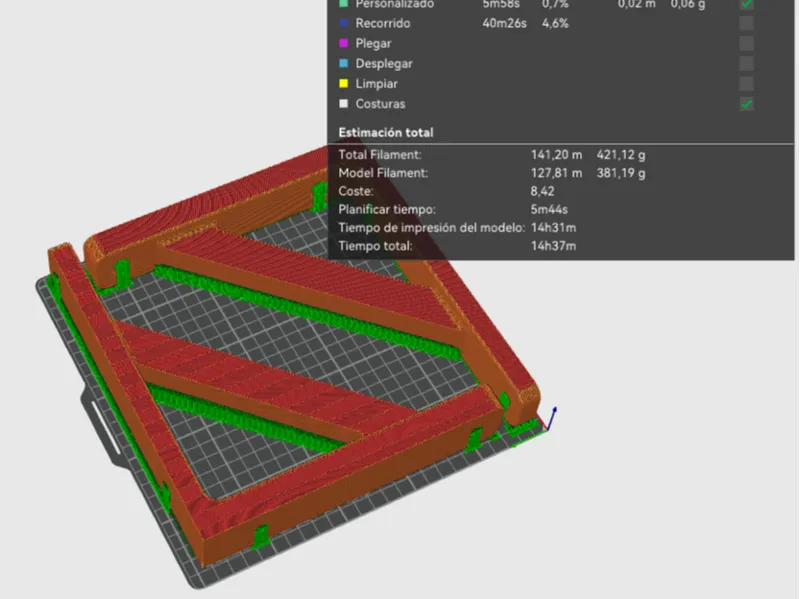Select the Costuras legend row label
Image resolution: width=800 pixels, height=599 pixels.
click(381, 104)
